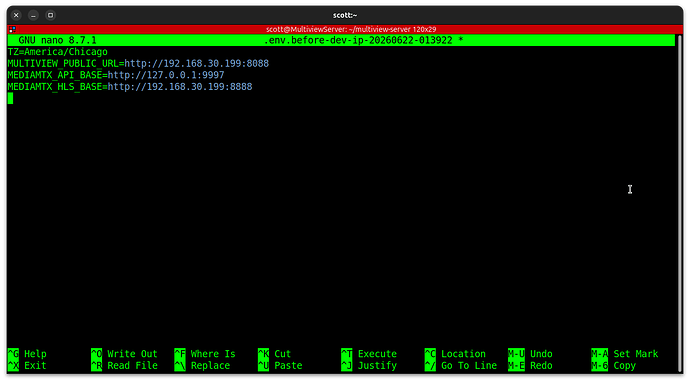Click the M-E Redo shortcut
The width and height of the screenshot is (690, 382).
(x=530, y=366)
